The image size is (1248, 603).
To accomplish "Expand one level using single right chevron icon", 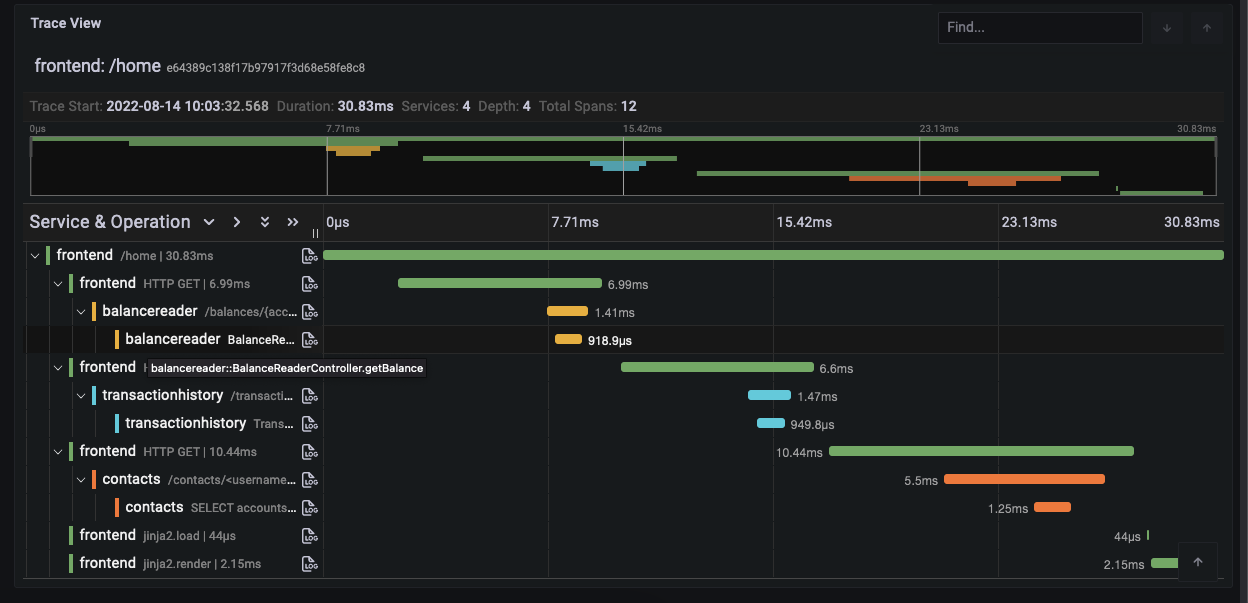I will [x=237, y=222].
